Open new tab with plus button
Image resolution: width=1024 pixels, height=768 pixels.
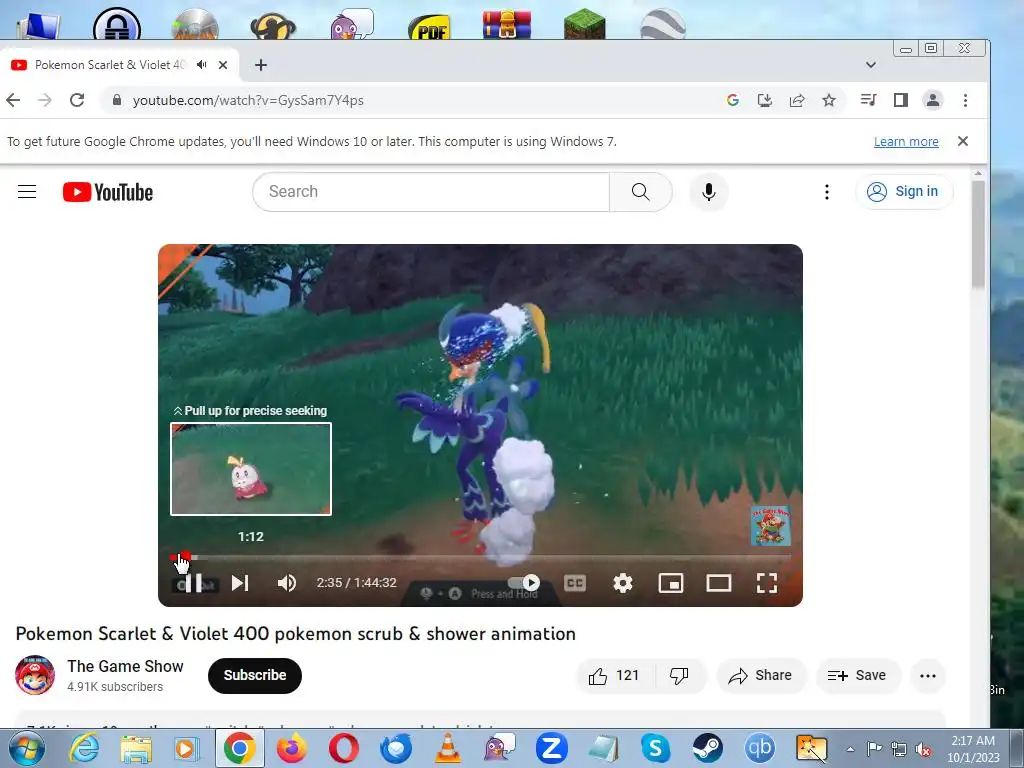261,65
